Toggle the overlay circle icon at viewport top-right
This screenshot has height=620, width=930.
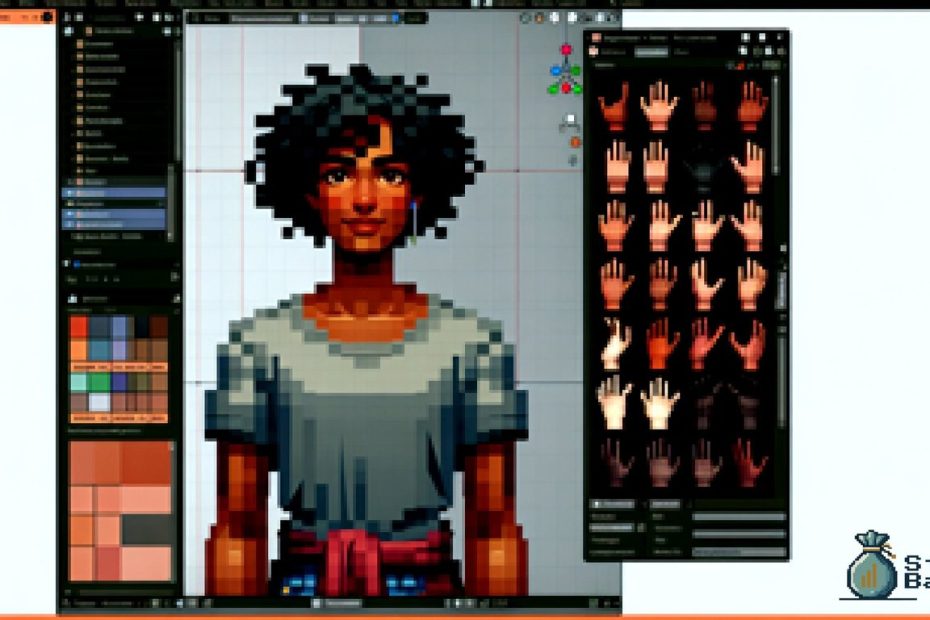[526, 18]
